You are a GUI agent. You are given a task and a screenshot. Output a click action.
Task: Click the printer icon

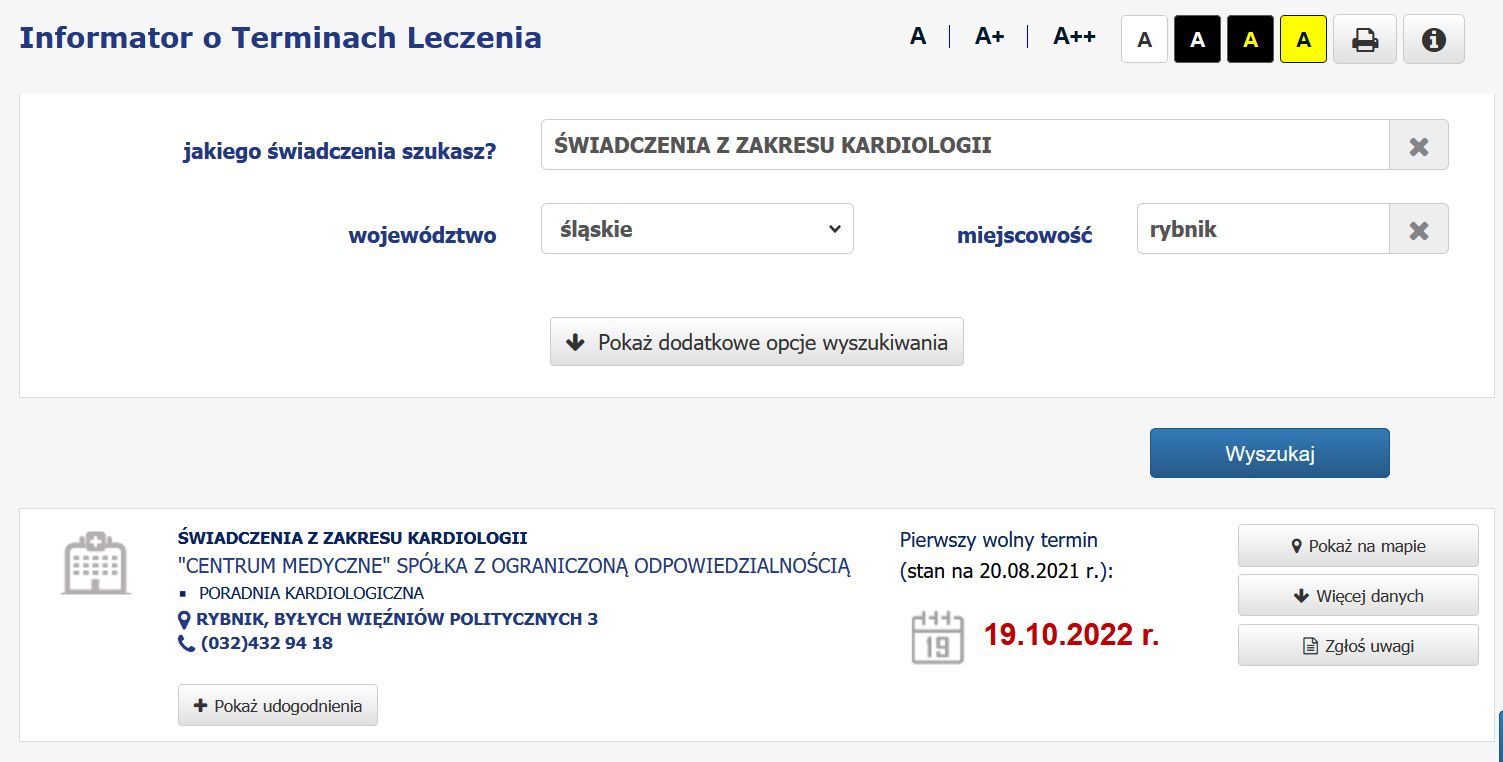point(1365,40)
